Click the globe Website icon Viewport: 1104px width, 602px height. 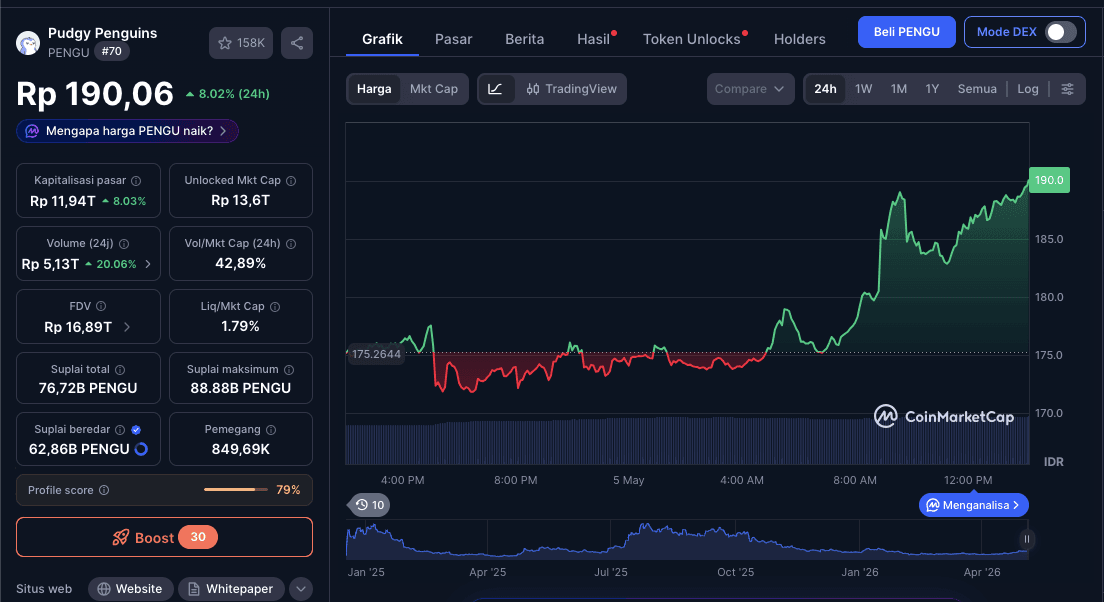(x=104, y=589)
